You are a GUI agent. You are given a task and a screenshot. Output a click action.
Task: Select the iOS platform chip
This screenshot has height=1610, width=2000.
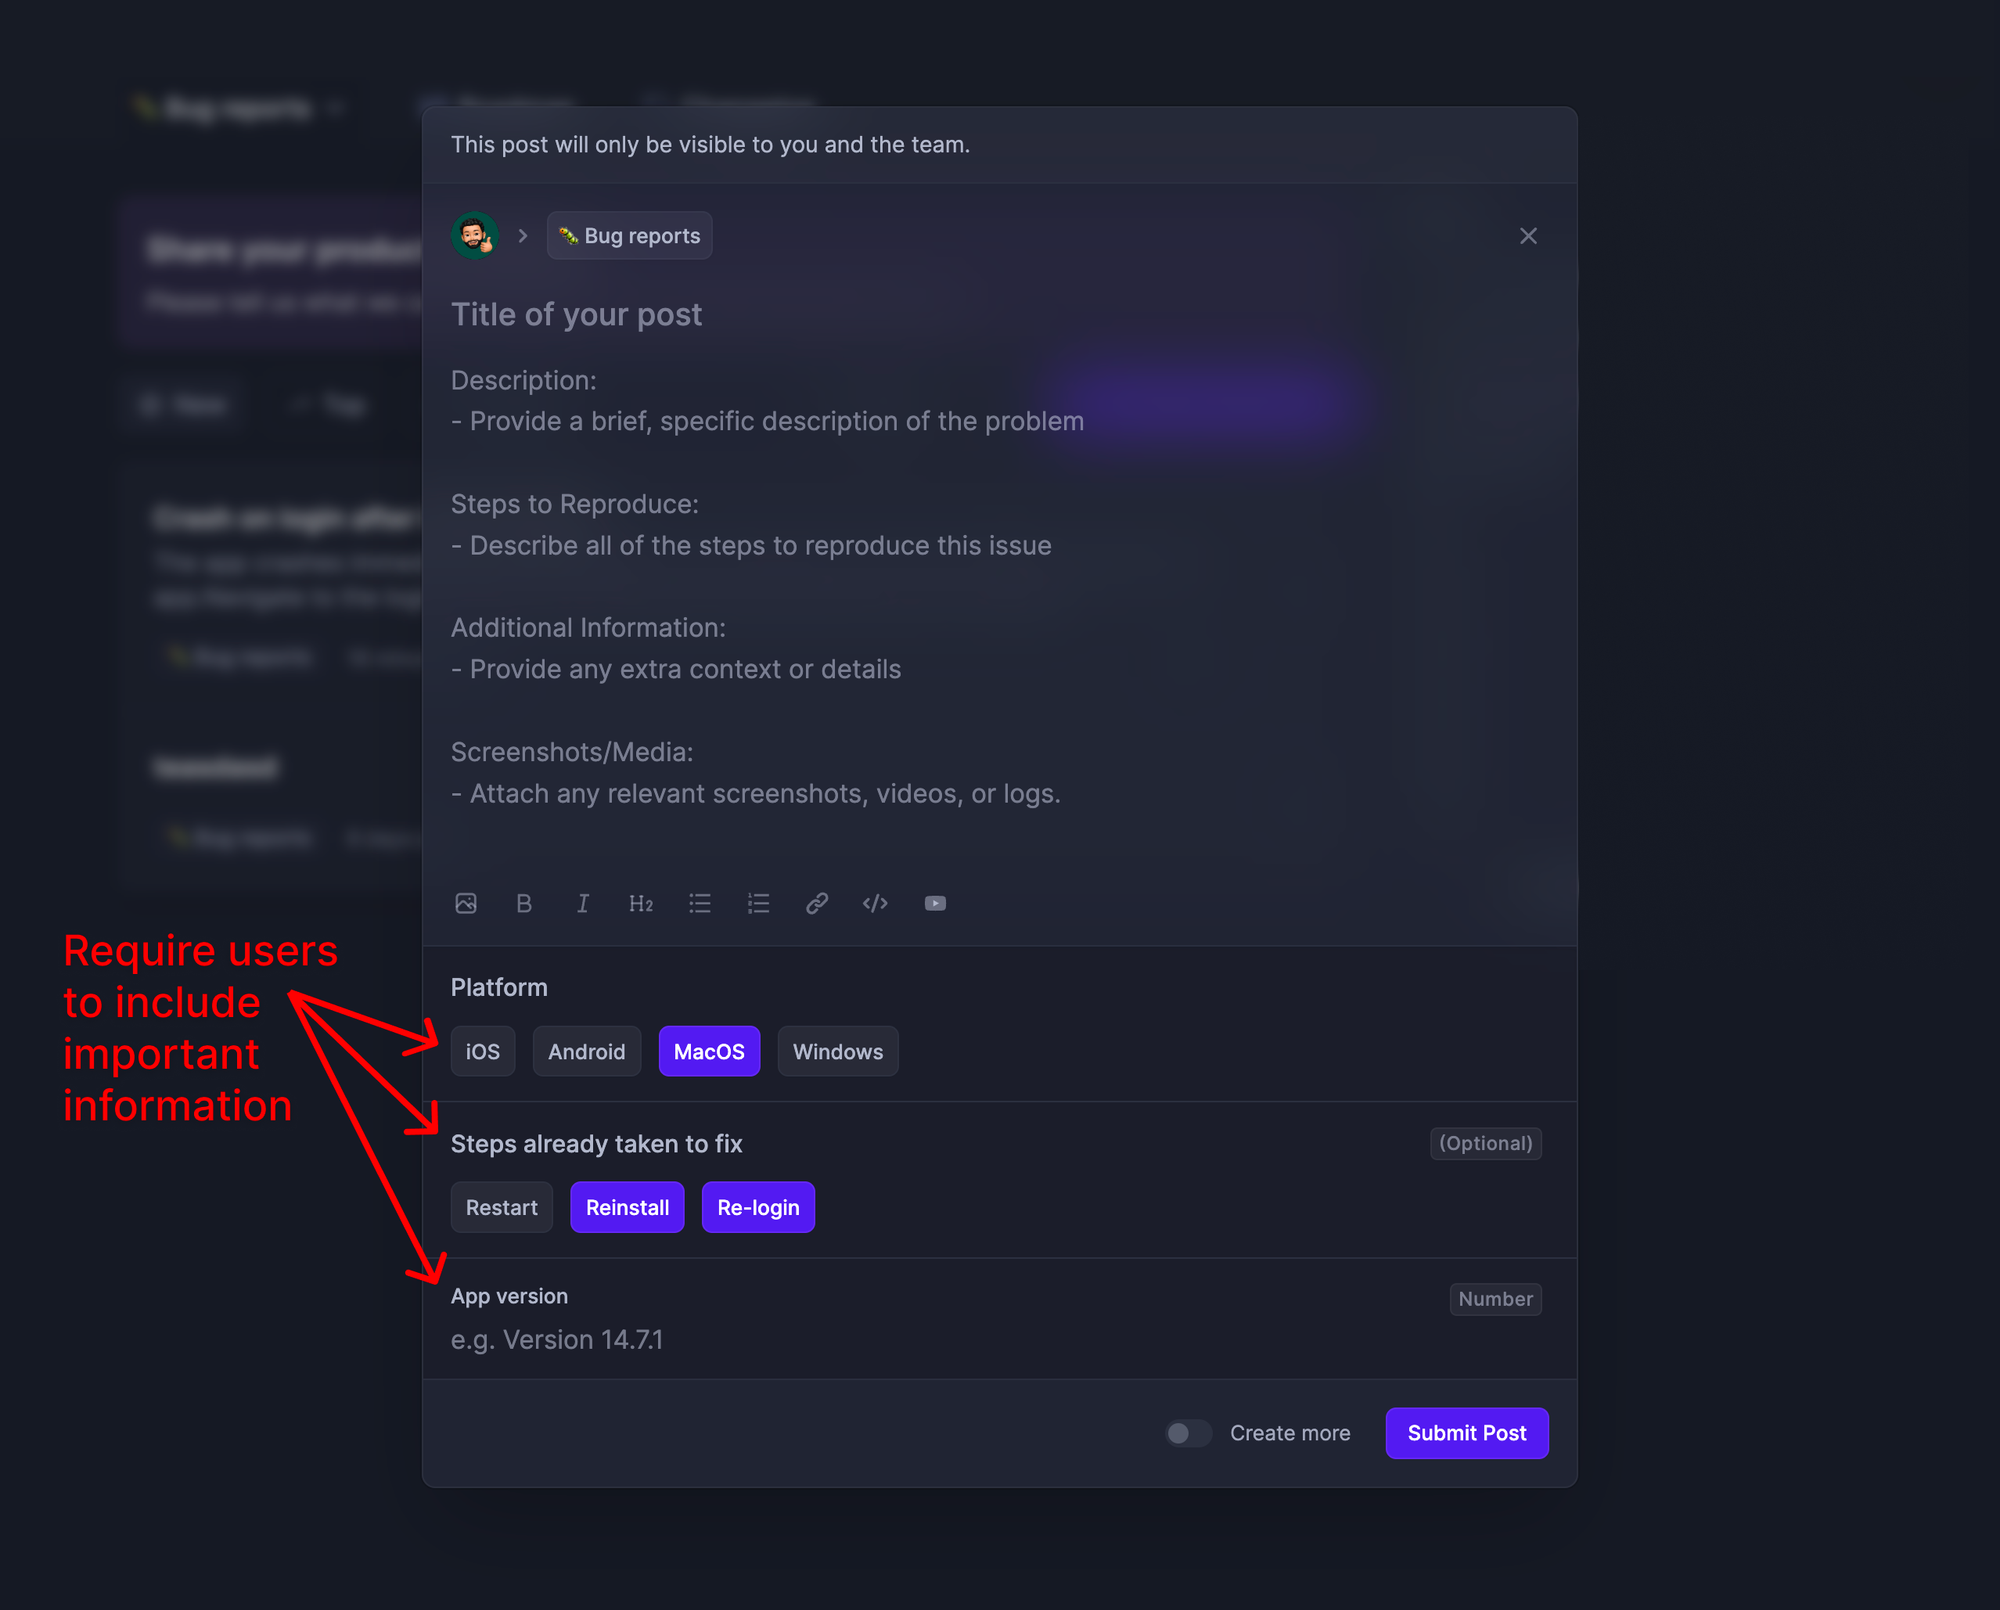[x=483, y=1051]
